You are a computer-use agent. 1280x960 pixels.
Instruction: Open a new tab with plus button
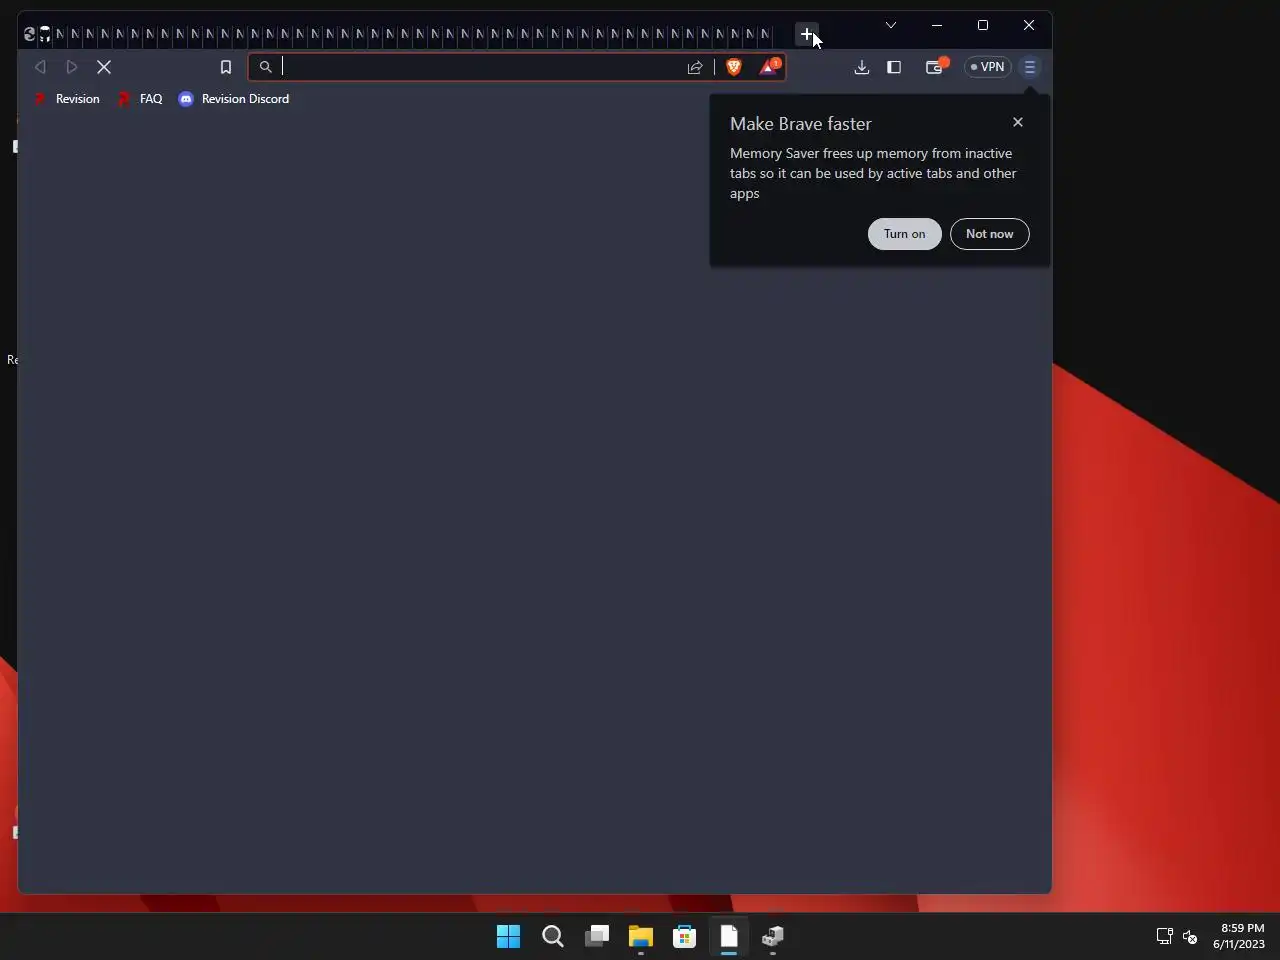coord(807,34)
